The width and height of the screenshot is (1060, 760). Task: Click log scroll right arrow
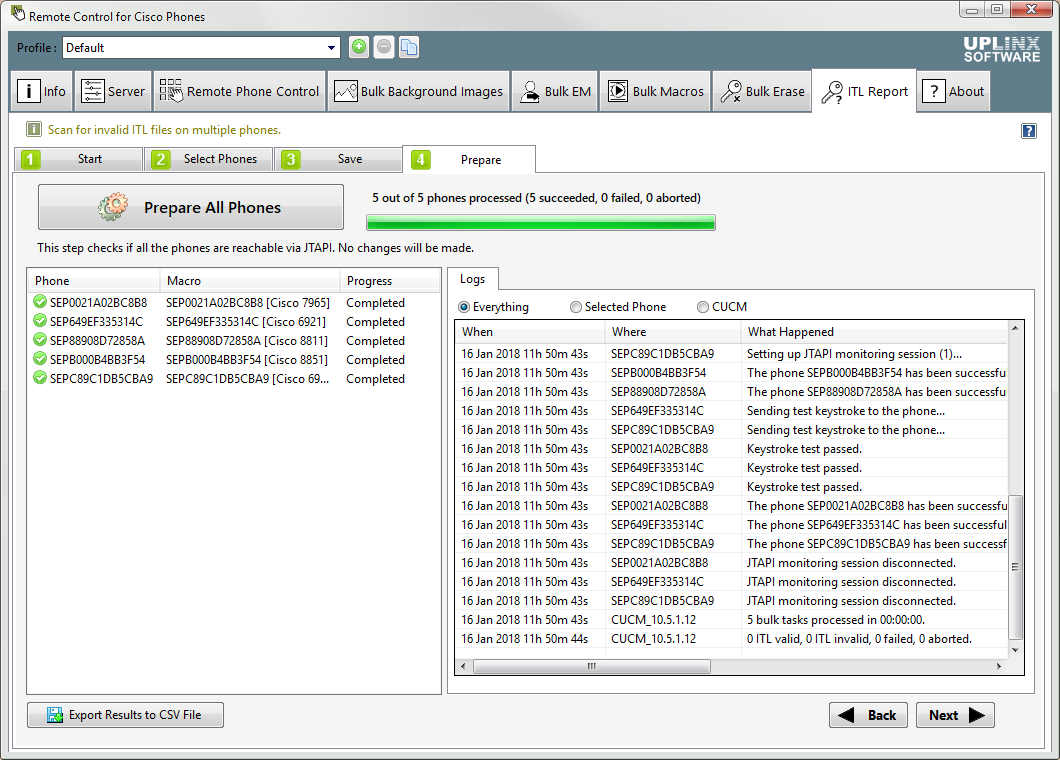coord(999,667)
